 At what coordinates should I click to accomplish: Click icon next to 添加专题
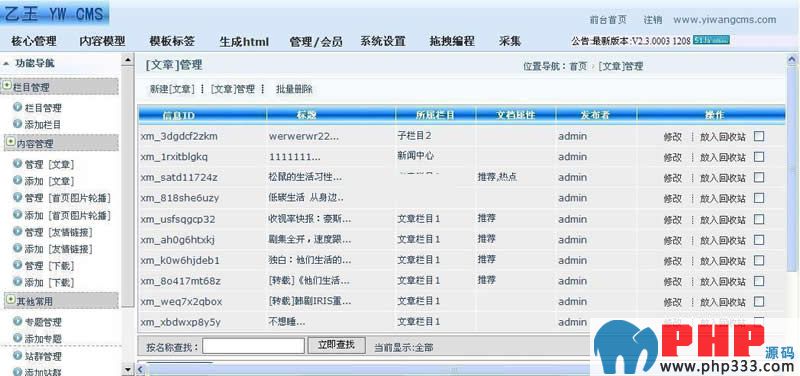[x=18, y=338]
